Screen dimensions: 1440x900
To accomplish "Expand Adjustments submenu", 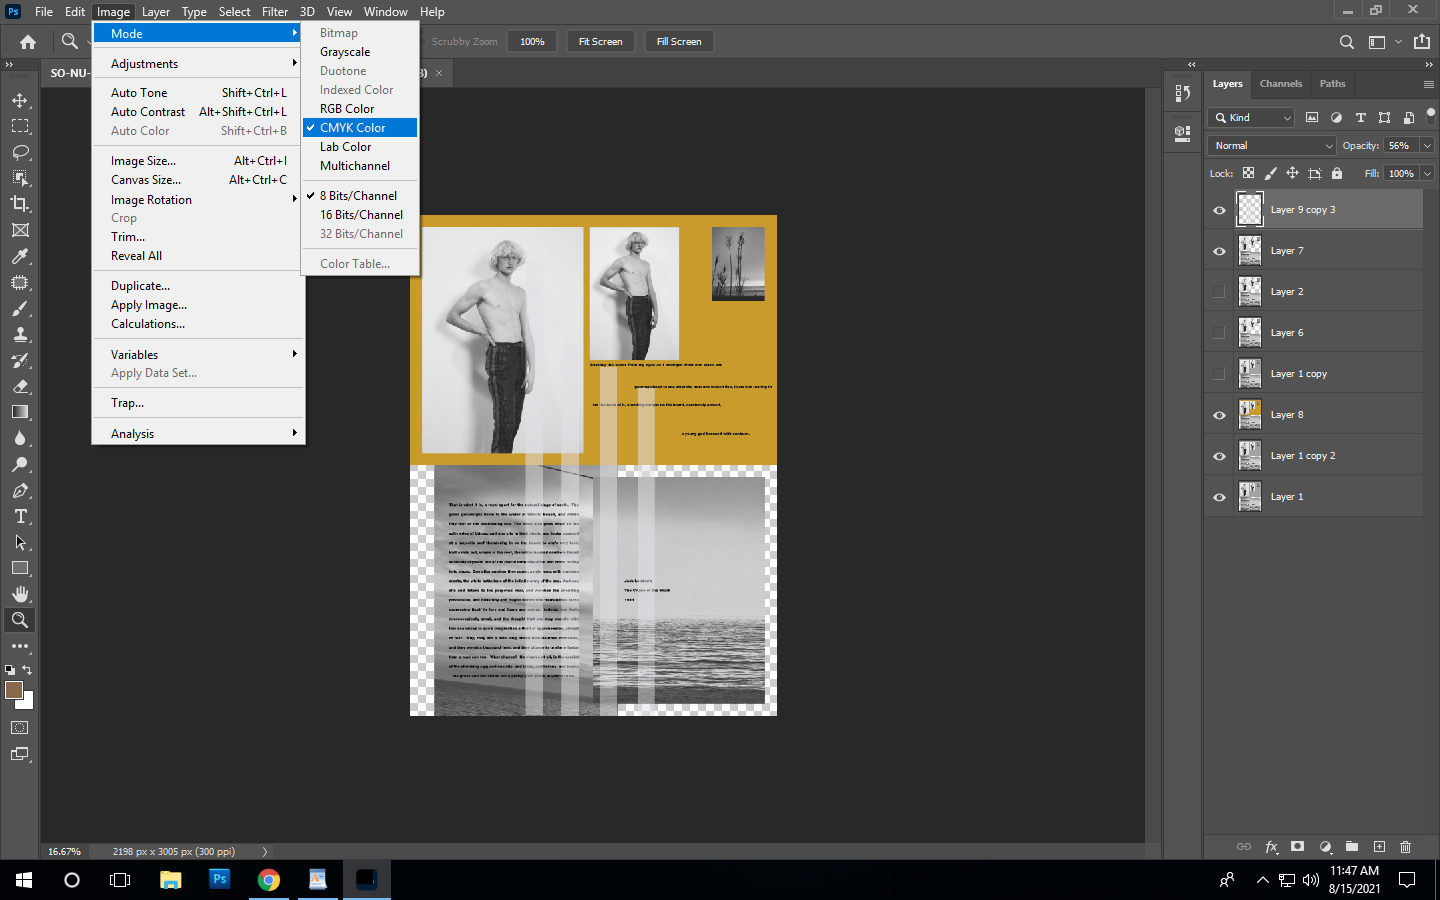I will click(x=198, y=63).
